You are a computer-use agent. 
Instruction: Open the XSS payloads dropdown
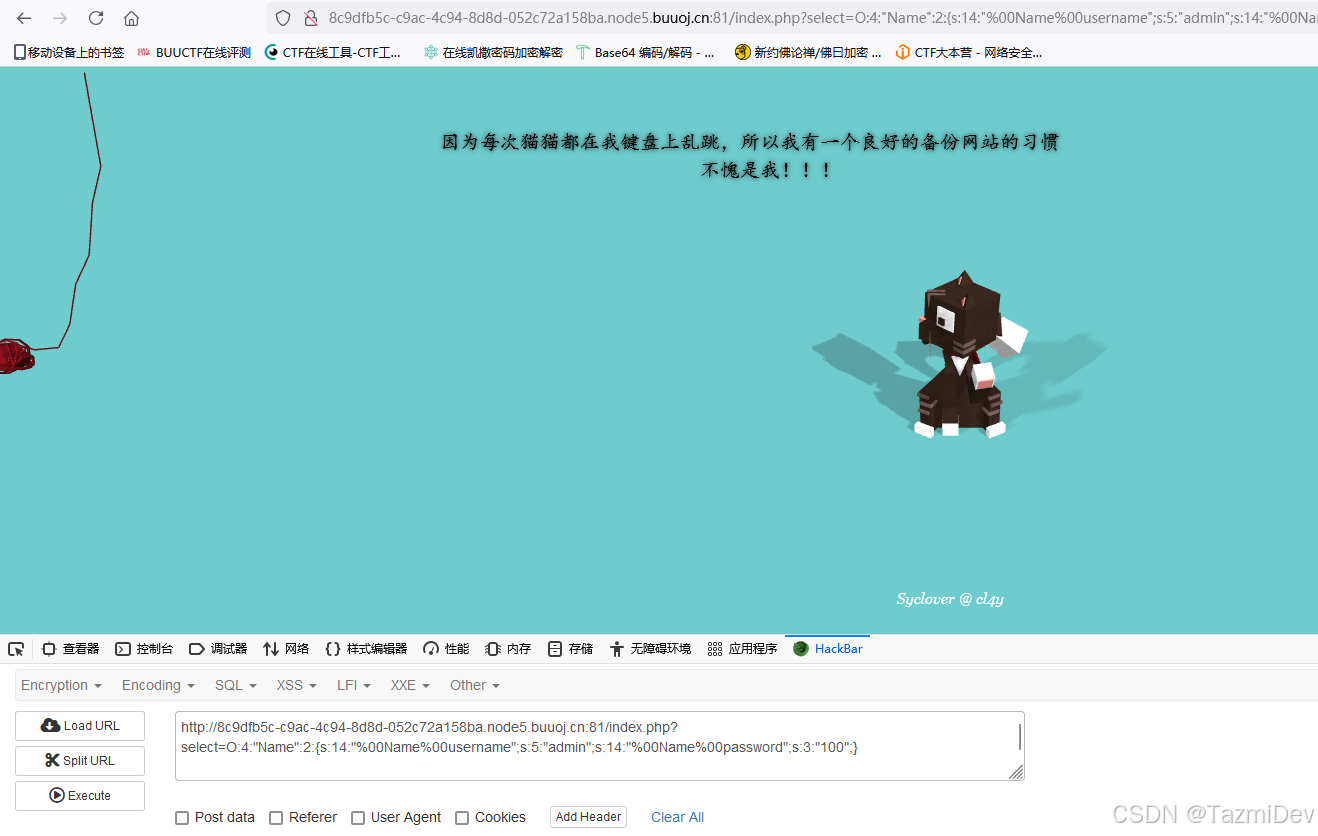pyautogui.click(x=295, y=685)
